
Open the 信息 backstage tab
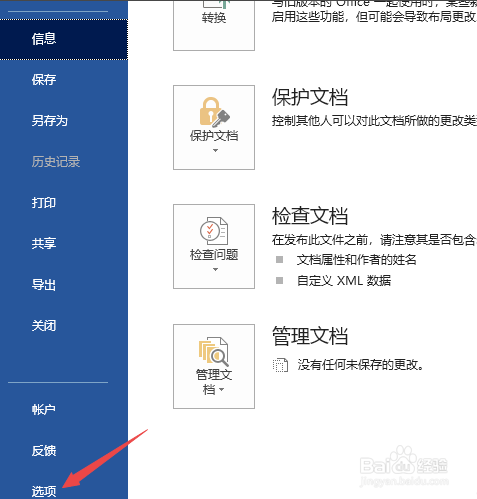click(x=64, y=39)
